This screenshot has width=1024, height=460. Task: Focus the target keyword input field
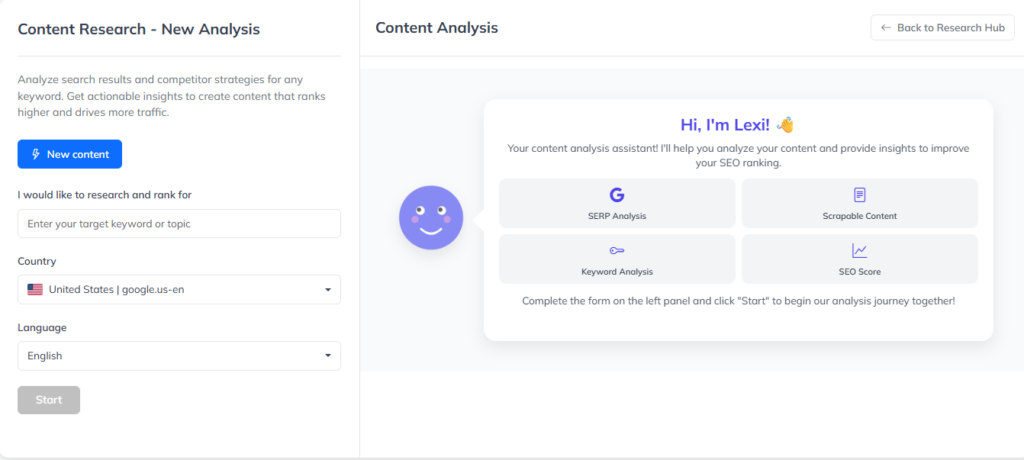179,224
